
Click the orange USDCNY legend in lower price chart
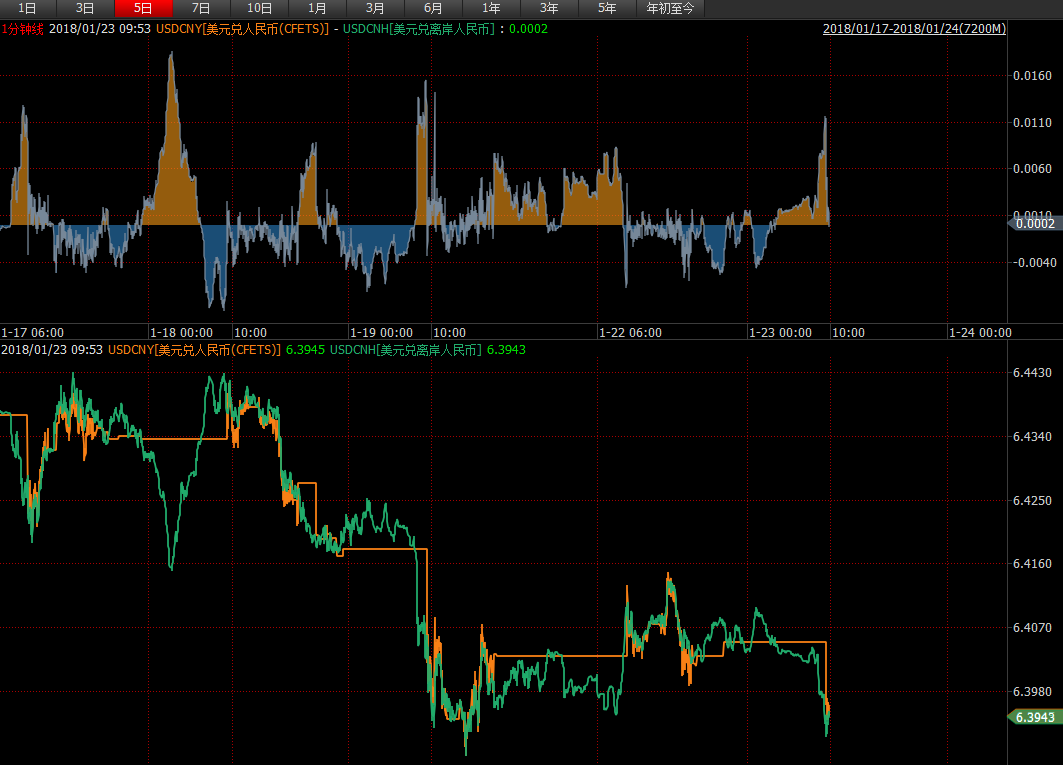[195, 349]
